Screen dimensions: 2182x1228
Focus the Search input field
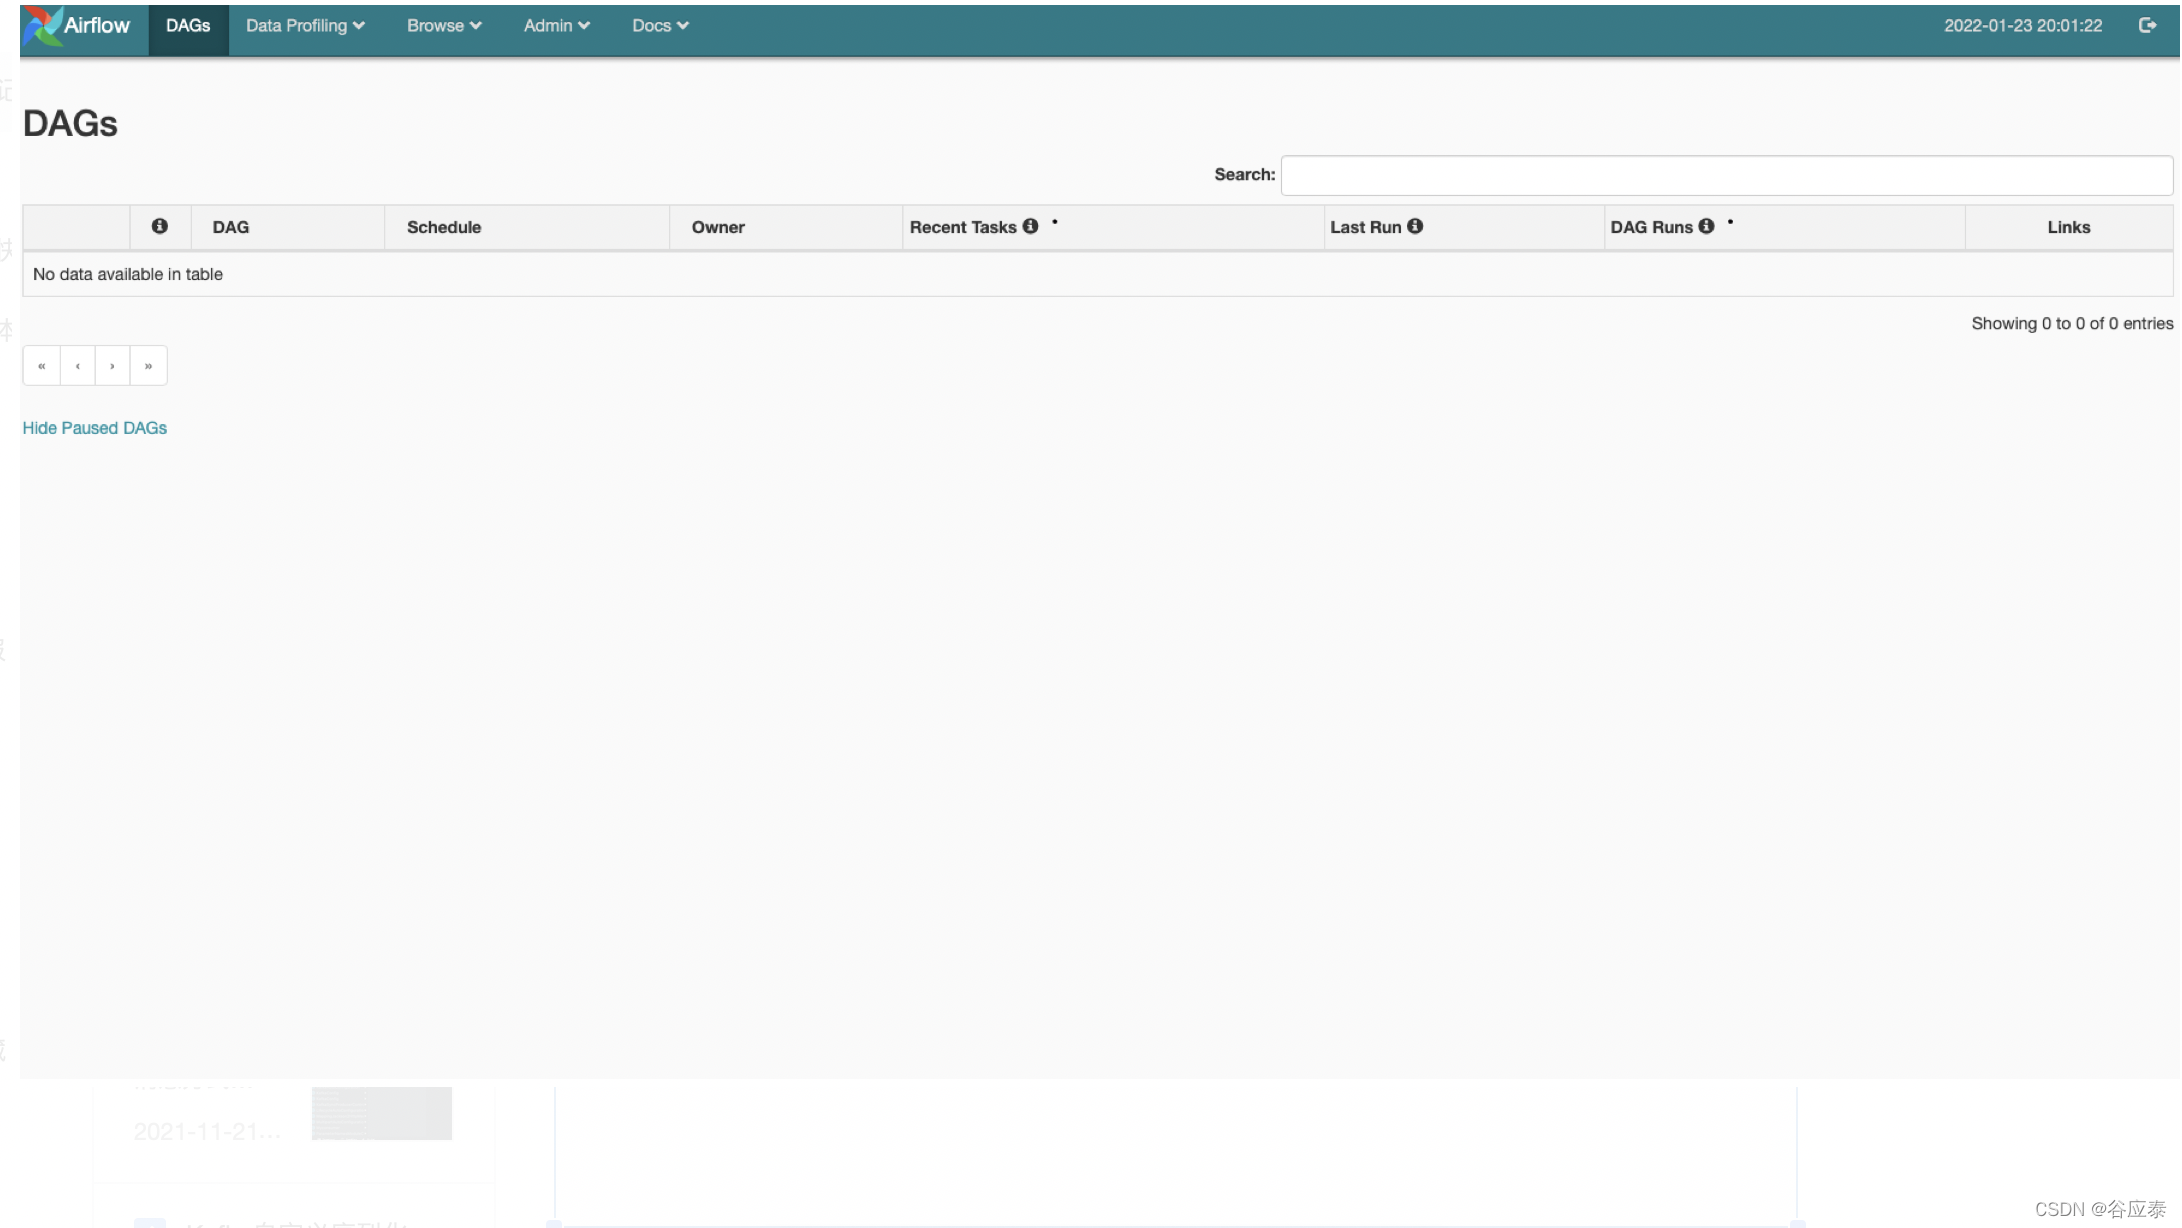pyautogui.click(x=1727, y=175)
